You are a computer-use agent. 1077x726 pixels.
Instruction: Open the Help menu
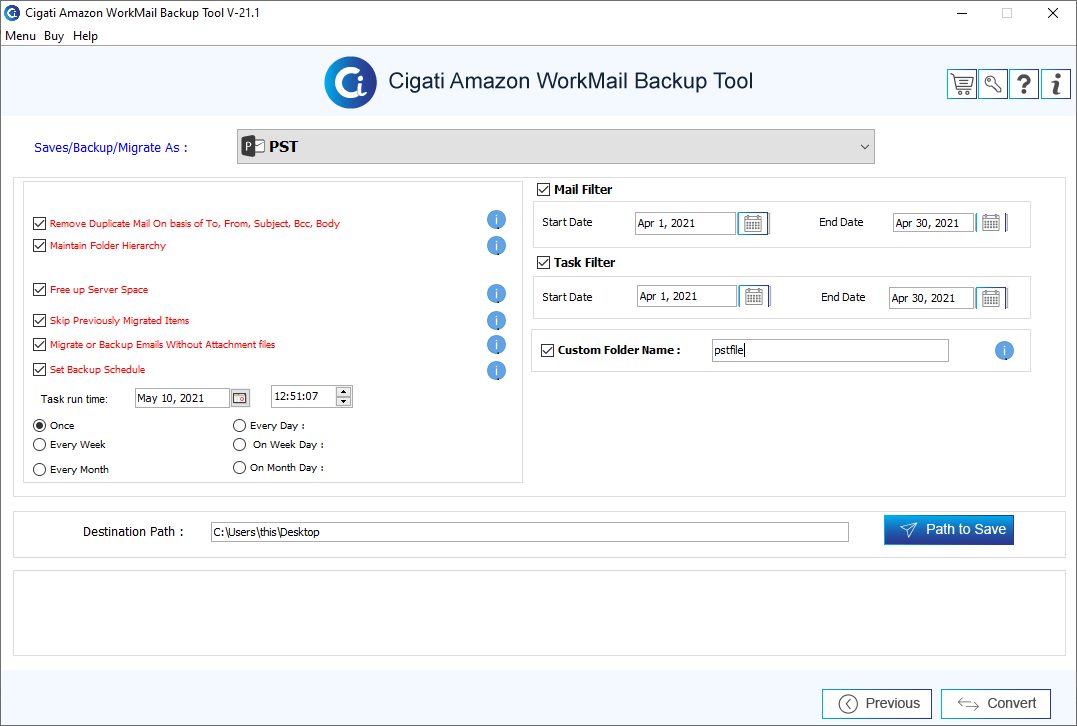tap(85, 36)
